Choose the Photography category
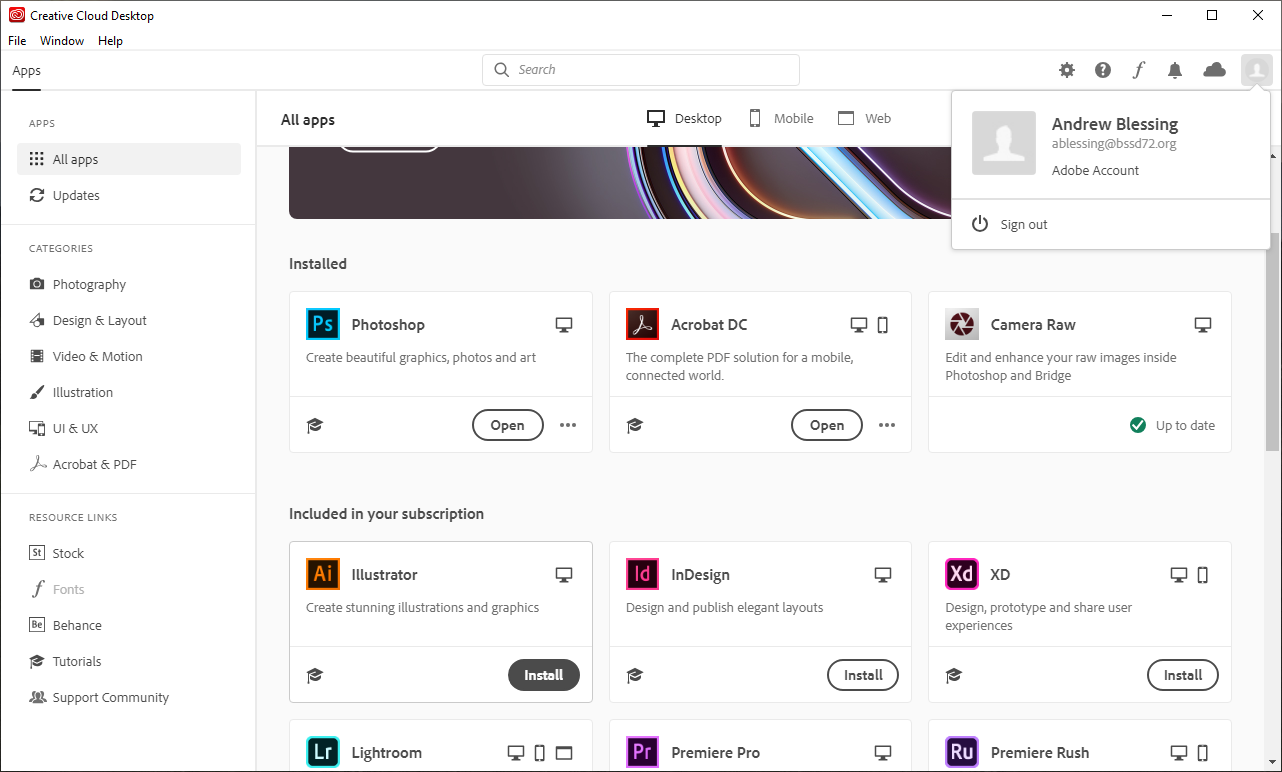Screen dimensions: 1282x772 [x=129, y=284]
